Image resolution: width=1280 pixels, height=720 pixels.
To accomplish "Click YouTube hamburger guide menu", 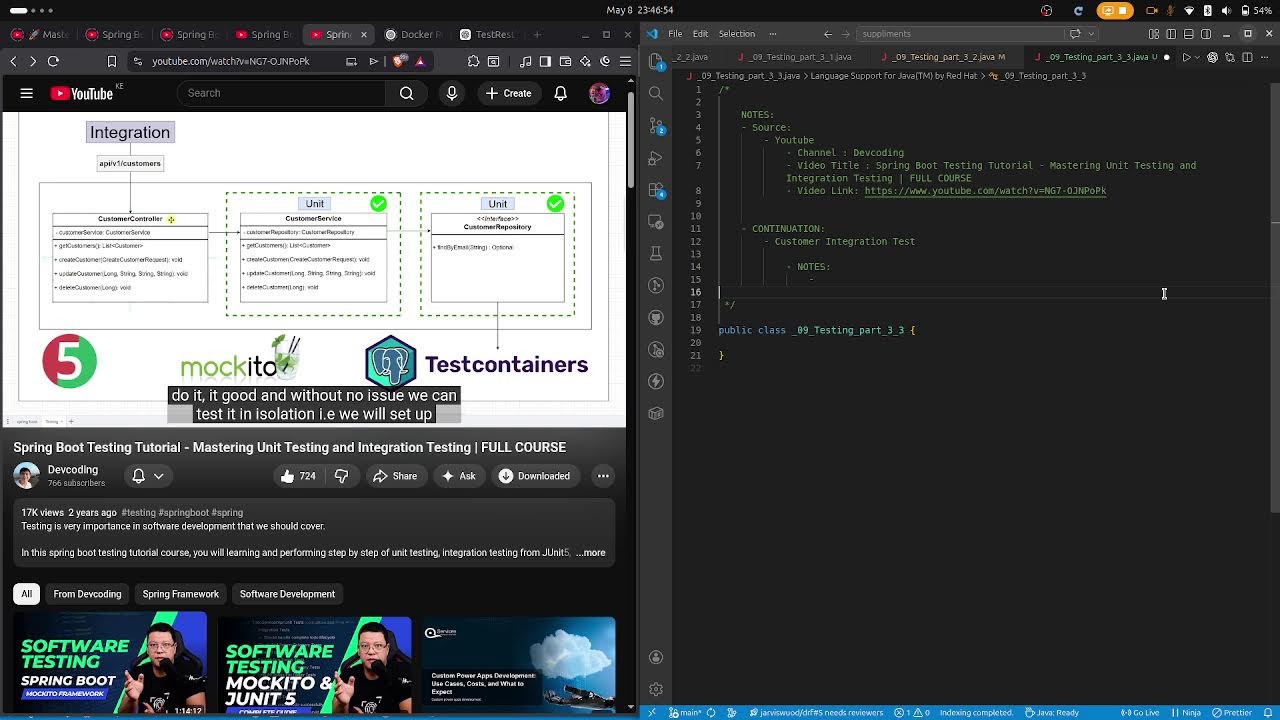I will click(x=27, y=93).
